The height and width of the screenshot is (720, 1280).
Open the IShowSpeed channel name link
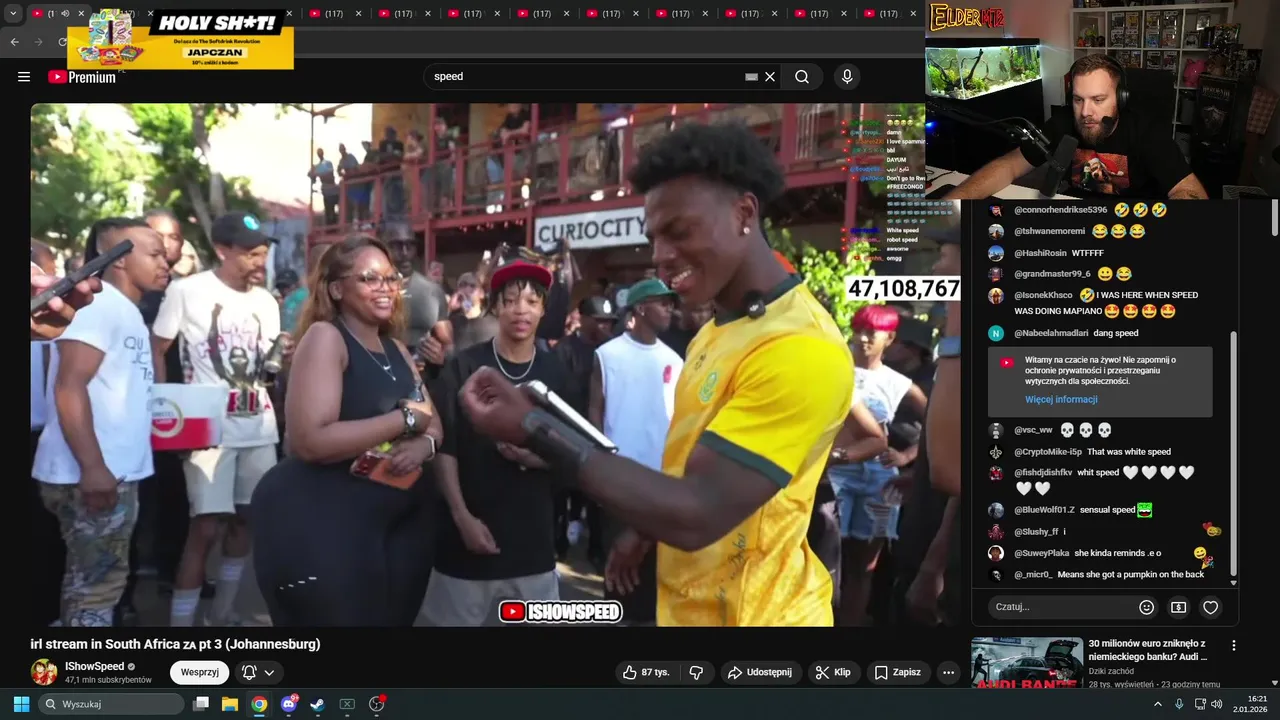(x=95, y=666)
